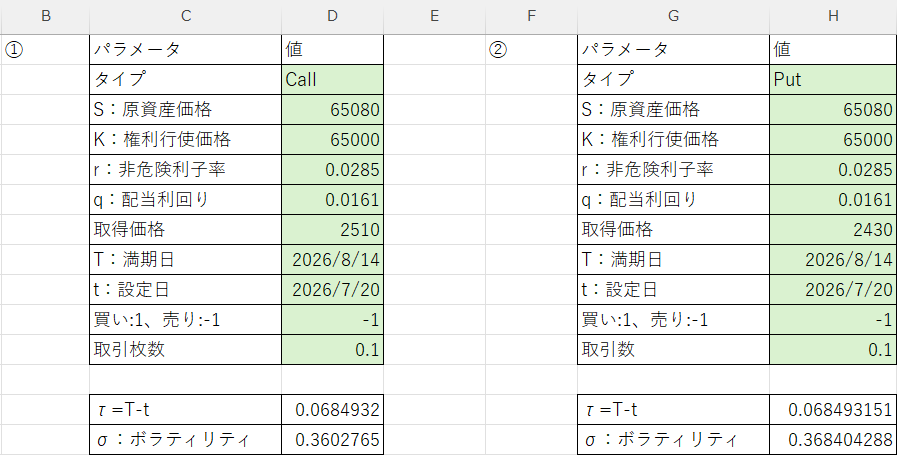The image size is (897, 455).
Task: Select the circled ① label cell
Action: [45, 50]
